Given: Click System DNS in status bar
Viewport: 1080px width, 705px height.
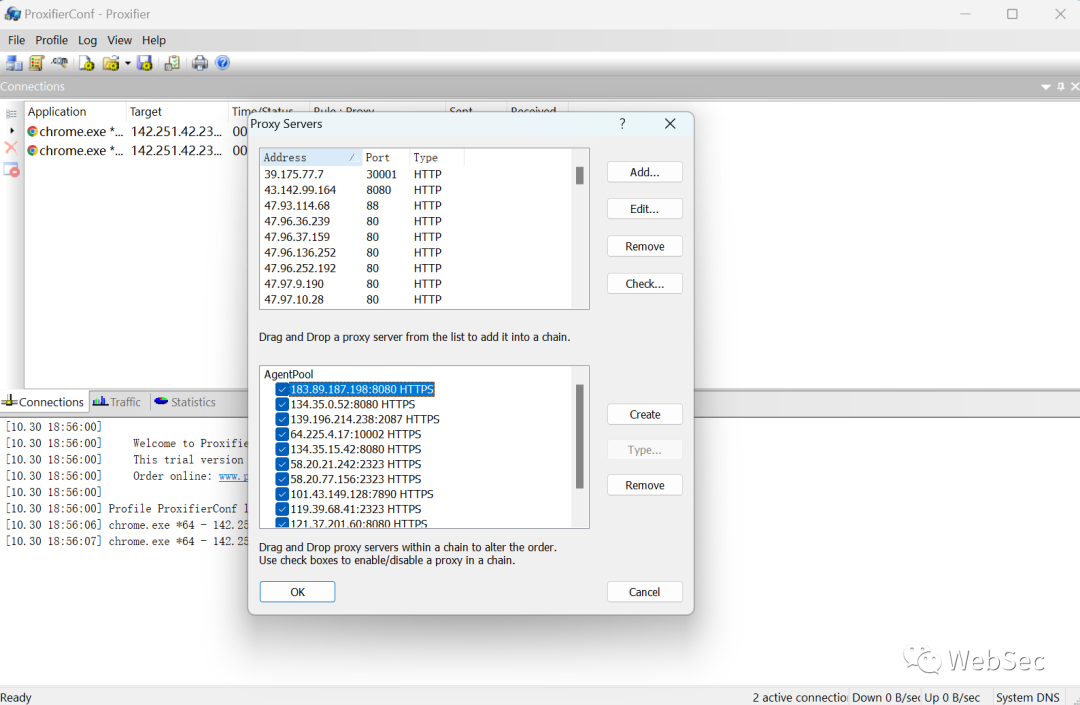Looking at the screenshot, I should (x=1028, y=697).
